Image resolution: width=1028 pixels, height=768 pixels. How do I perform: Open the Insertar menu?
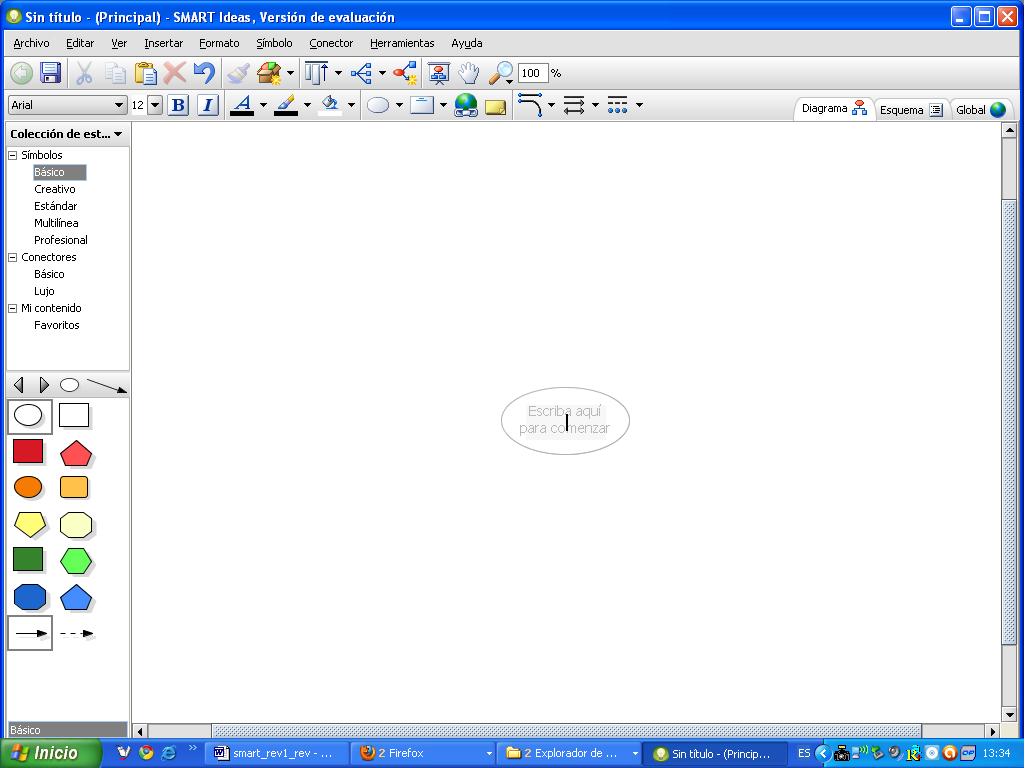pos(163,43)
